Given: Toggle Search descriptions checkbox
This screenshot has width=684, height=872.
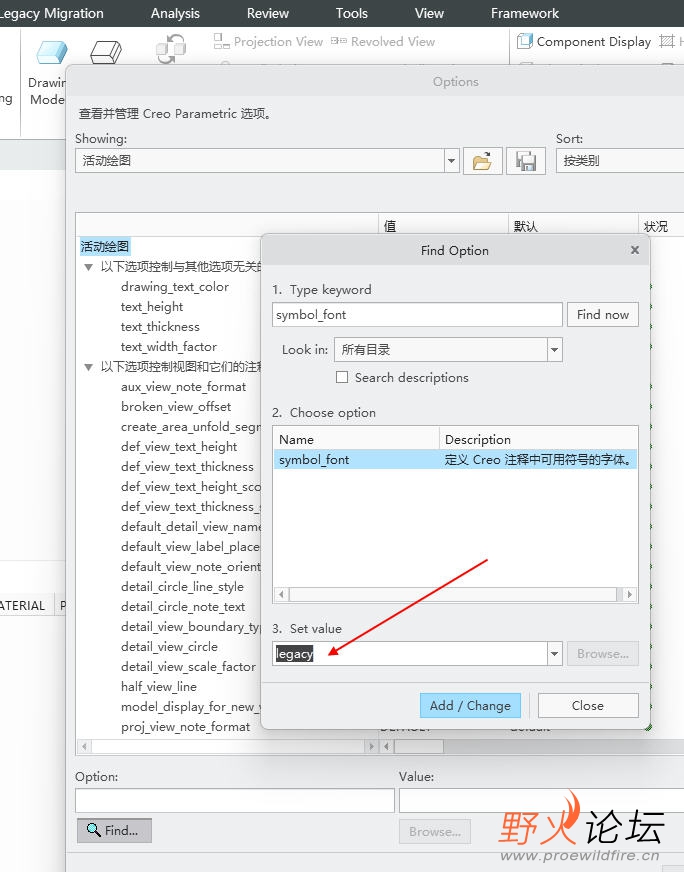Looking at the screenshot, I should tap(342, 378).
